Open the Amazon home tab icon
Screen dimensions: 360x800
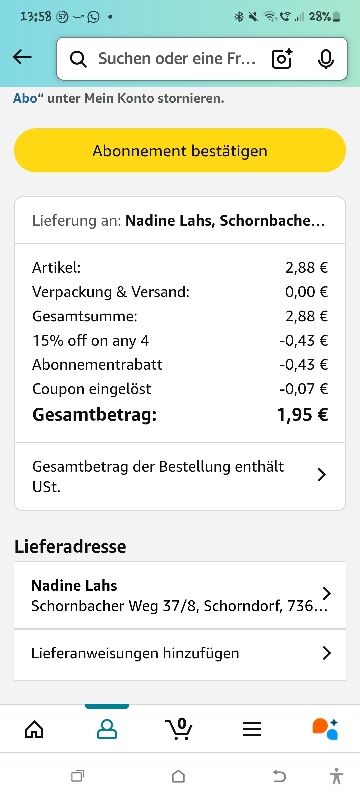[x=34, y=729]
